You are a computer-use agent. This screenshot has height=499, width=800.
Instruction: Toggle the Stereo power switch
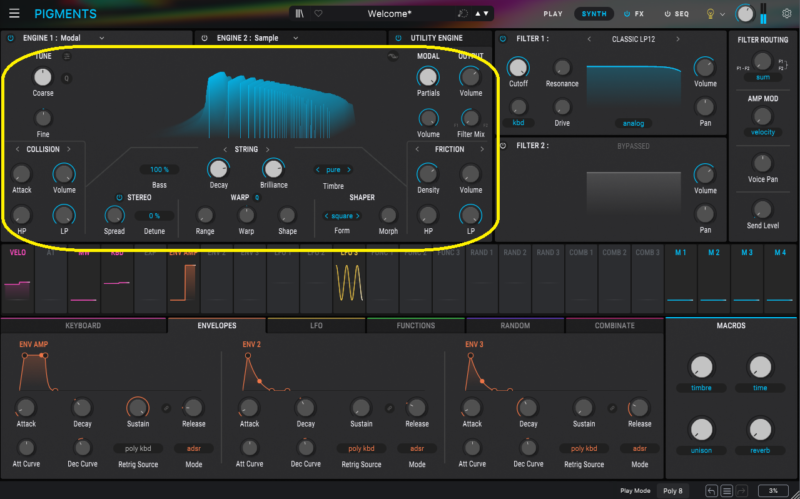click(x=119, y=197)
